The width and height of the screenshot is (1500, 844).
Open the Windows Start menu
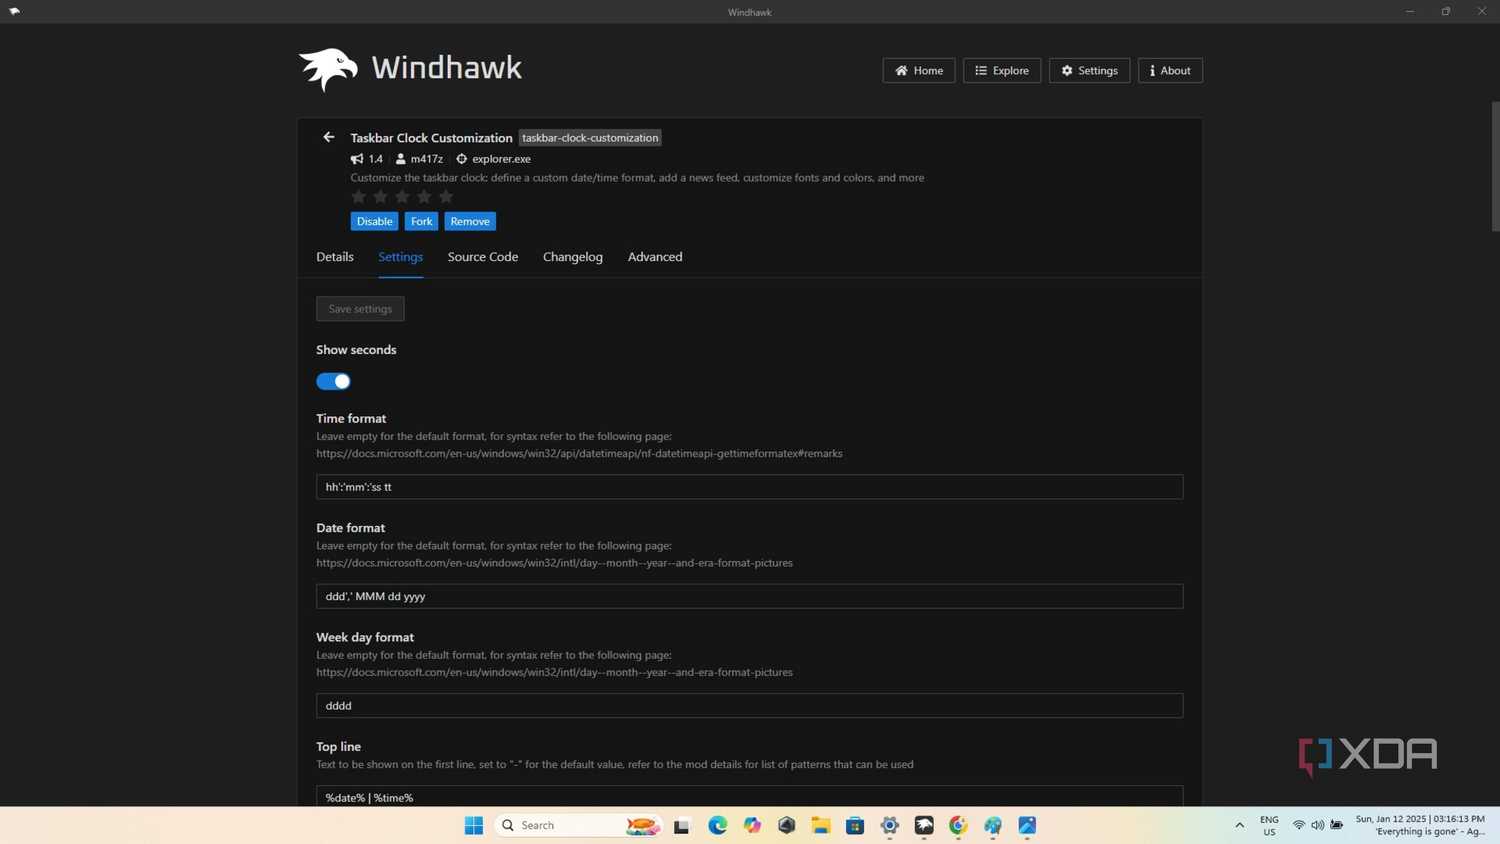point(474,825)
